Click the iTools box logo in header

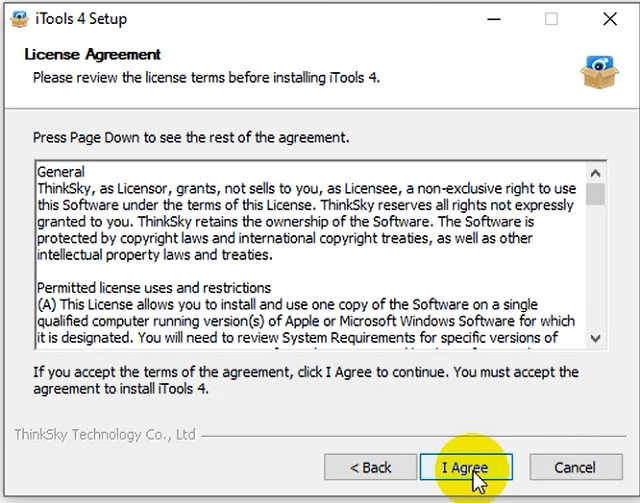point(599,72)
